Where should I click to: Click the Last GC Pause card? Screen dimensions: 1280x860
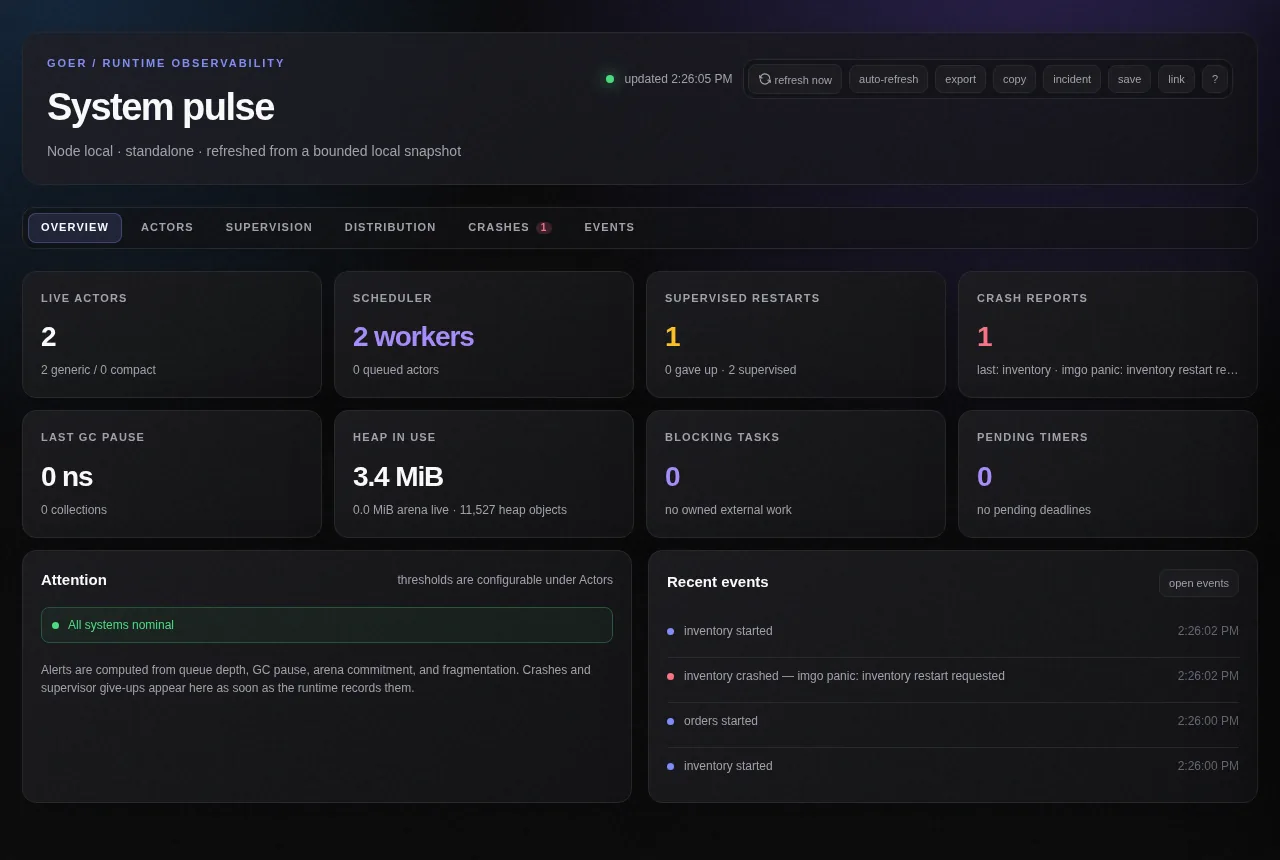click(x=172, y=474)
